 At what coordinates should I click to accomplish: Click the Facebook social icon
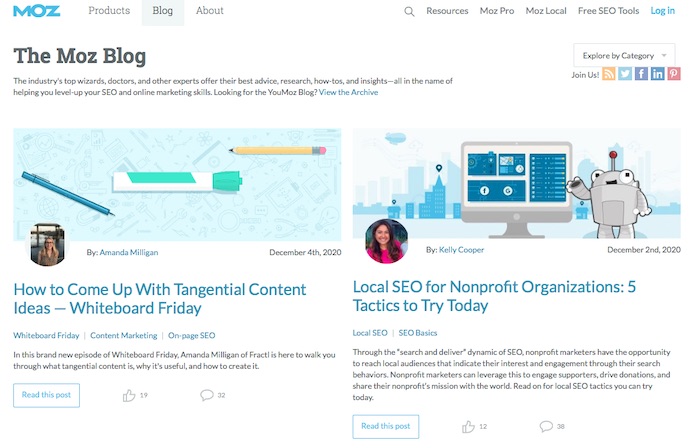click(641, 74)
